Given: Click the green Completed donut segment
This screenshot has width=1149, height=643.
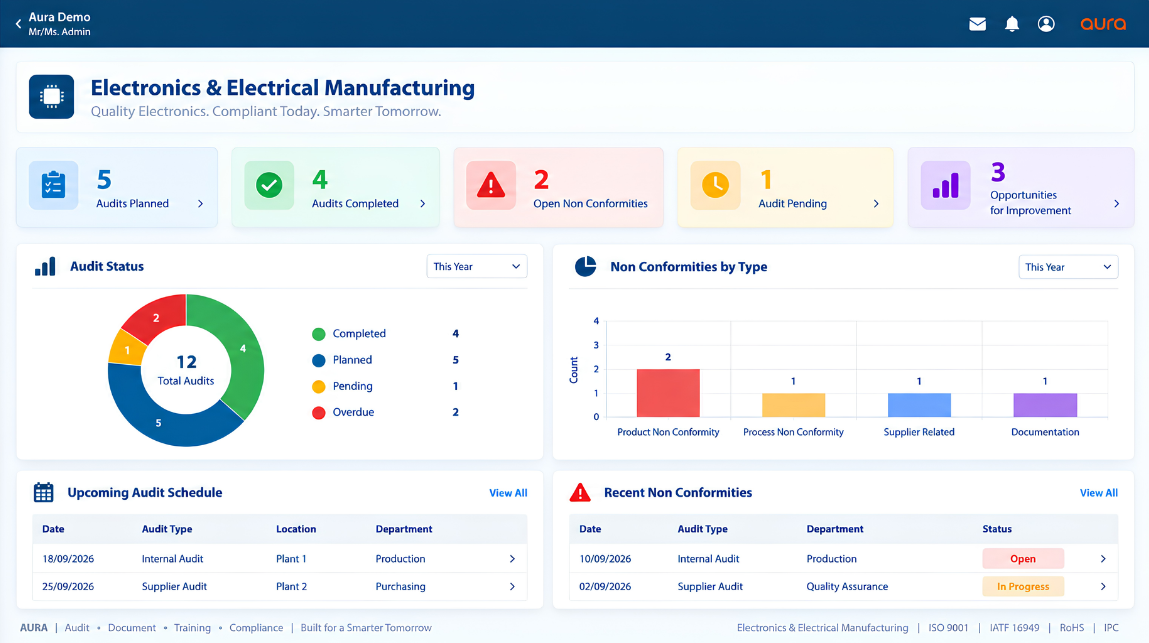Looking at the screenshot, I should [x=243, y=348].
